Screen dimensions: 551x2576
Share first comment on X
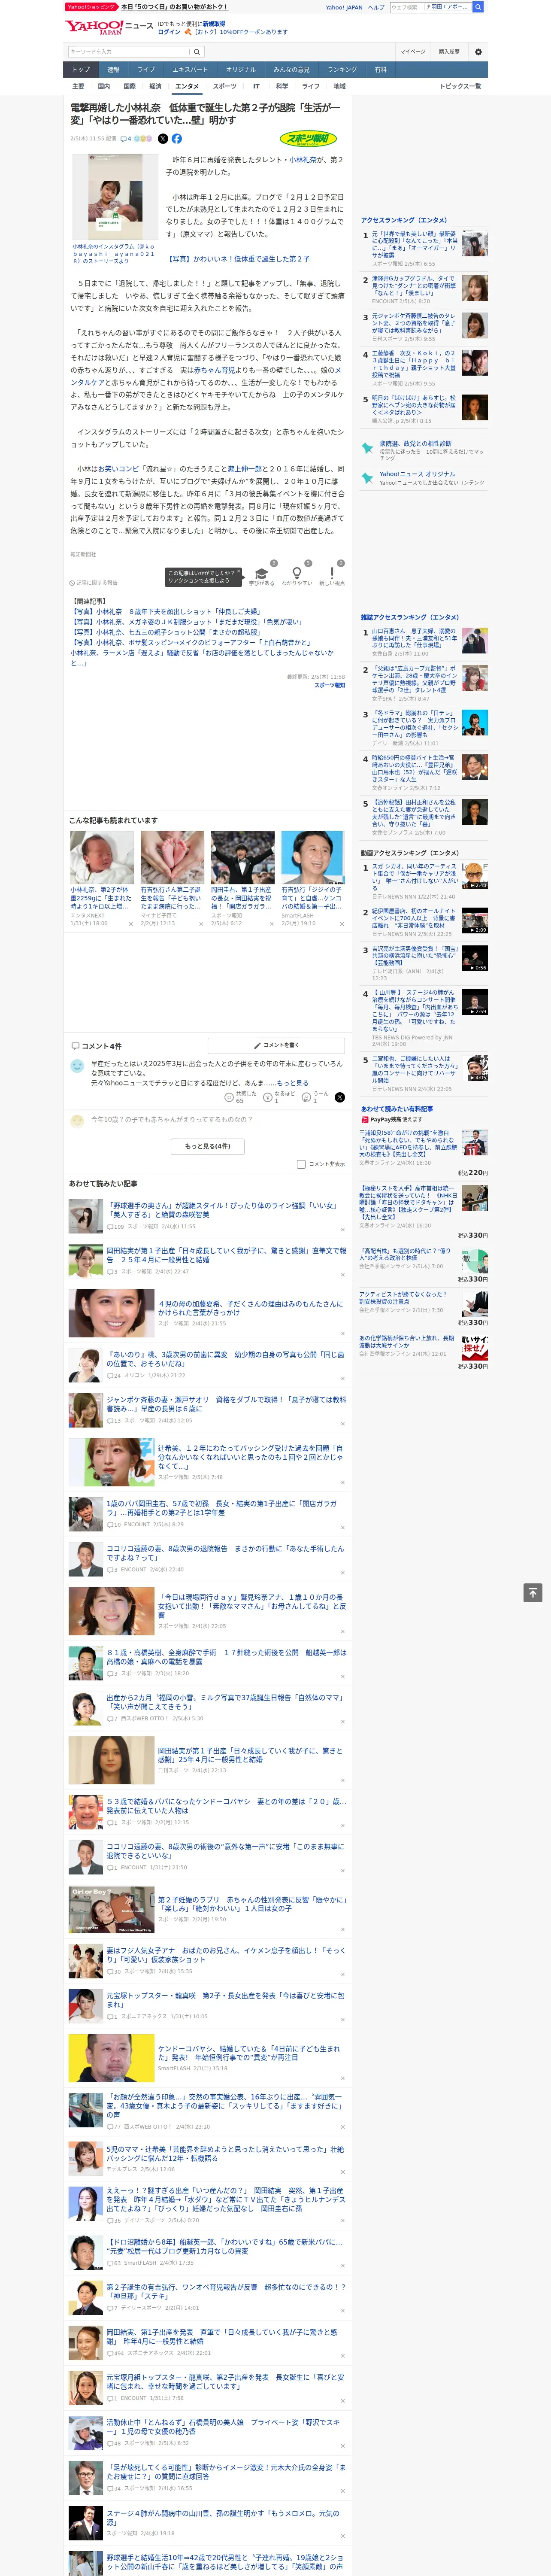click(340, 1097)
